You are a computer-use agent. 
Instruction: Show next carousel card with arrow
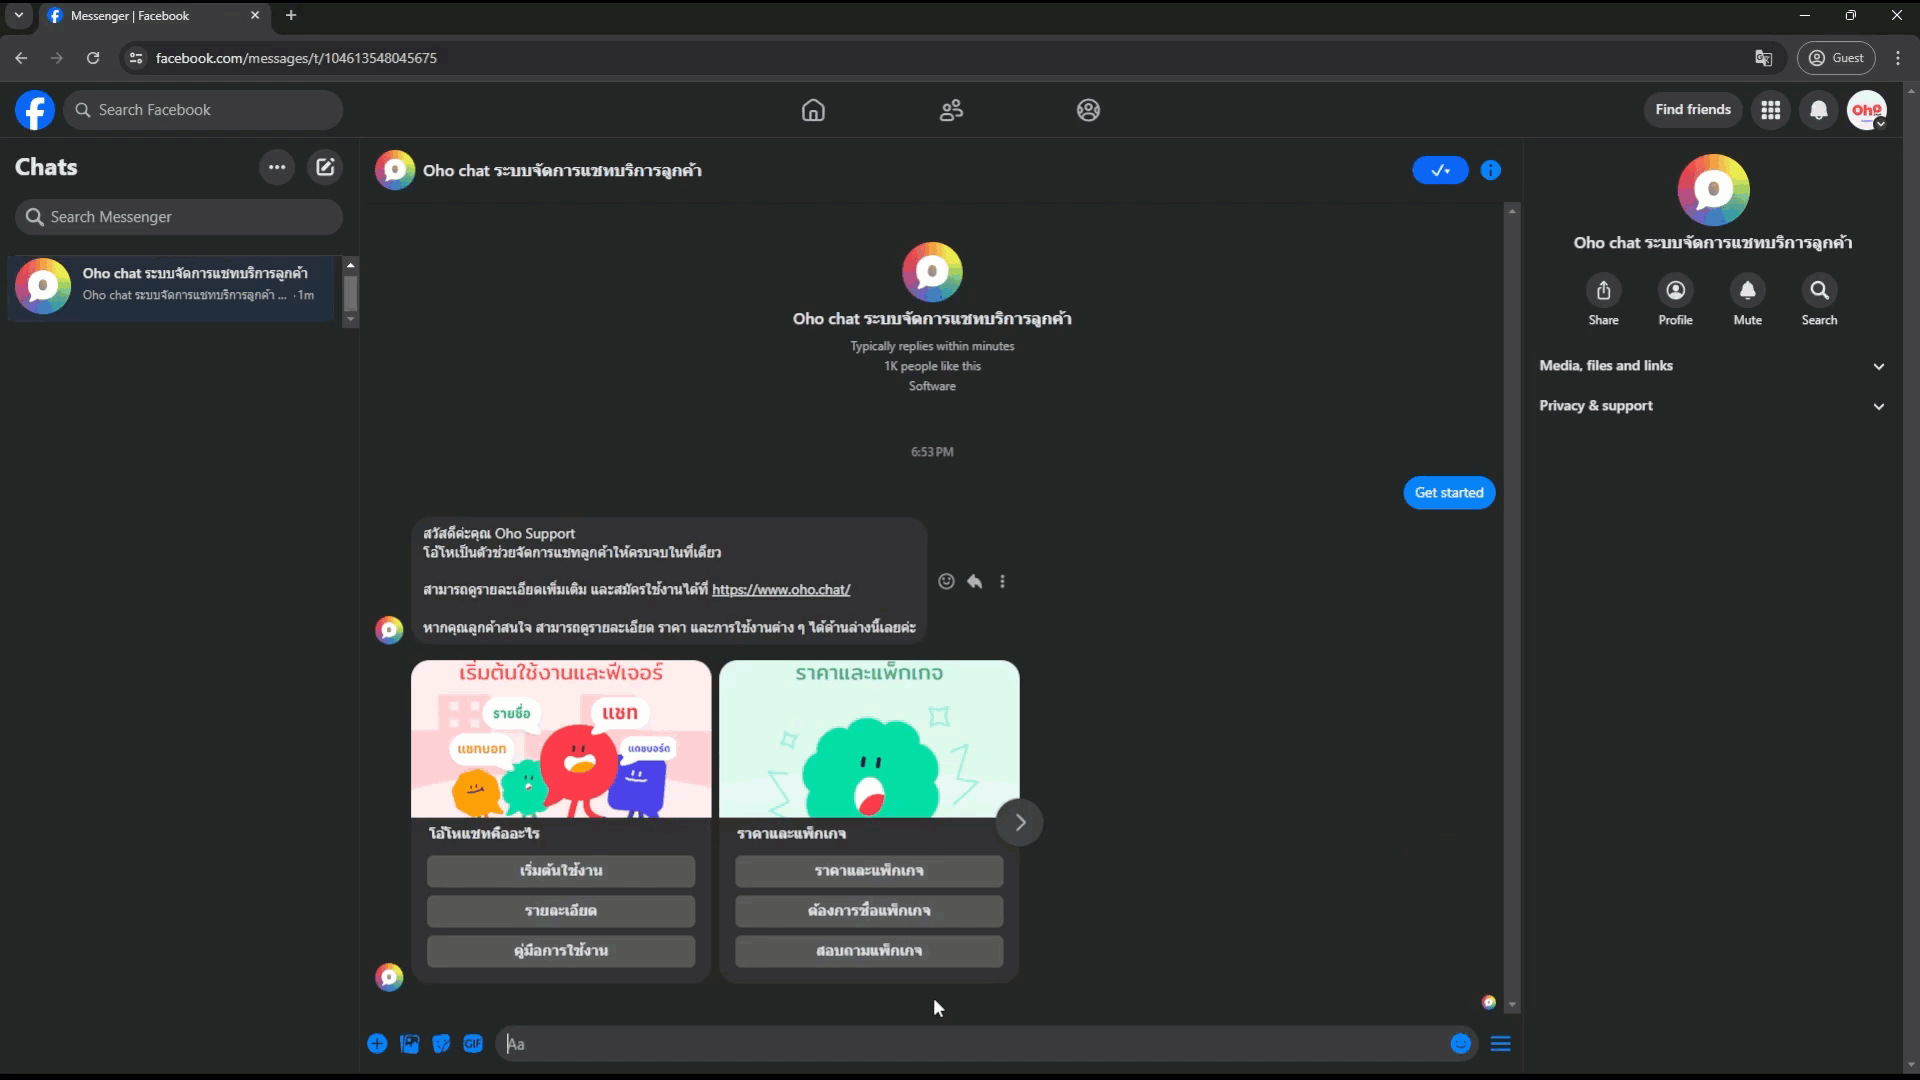pos(1019,822)
